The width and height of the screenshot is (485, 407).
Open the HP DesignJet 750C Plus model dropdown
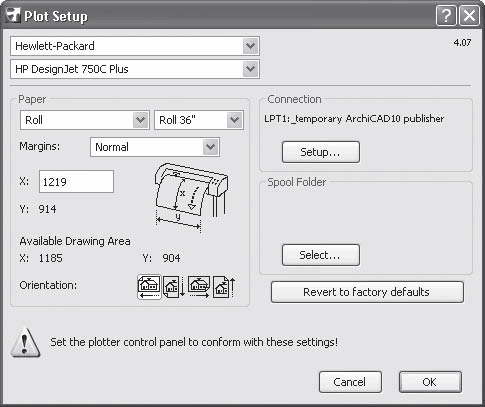coord(135,69)
